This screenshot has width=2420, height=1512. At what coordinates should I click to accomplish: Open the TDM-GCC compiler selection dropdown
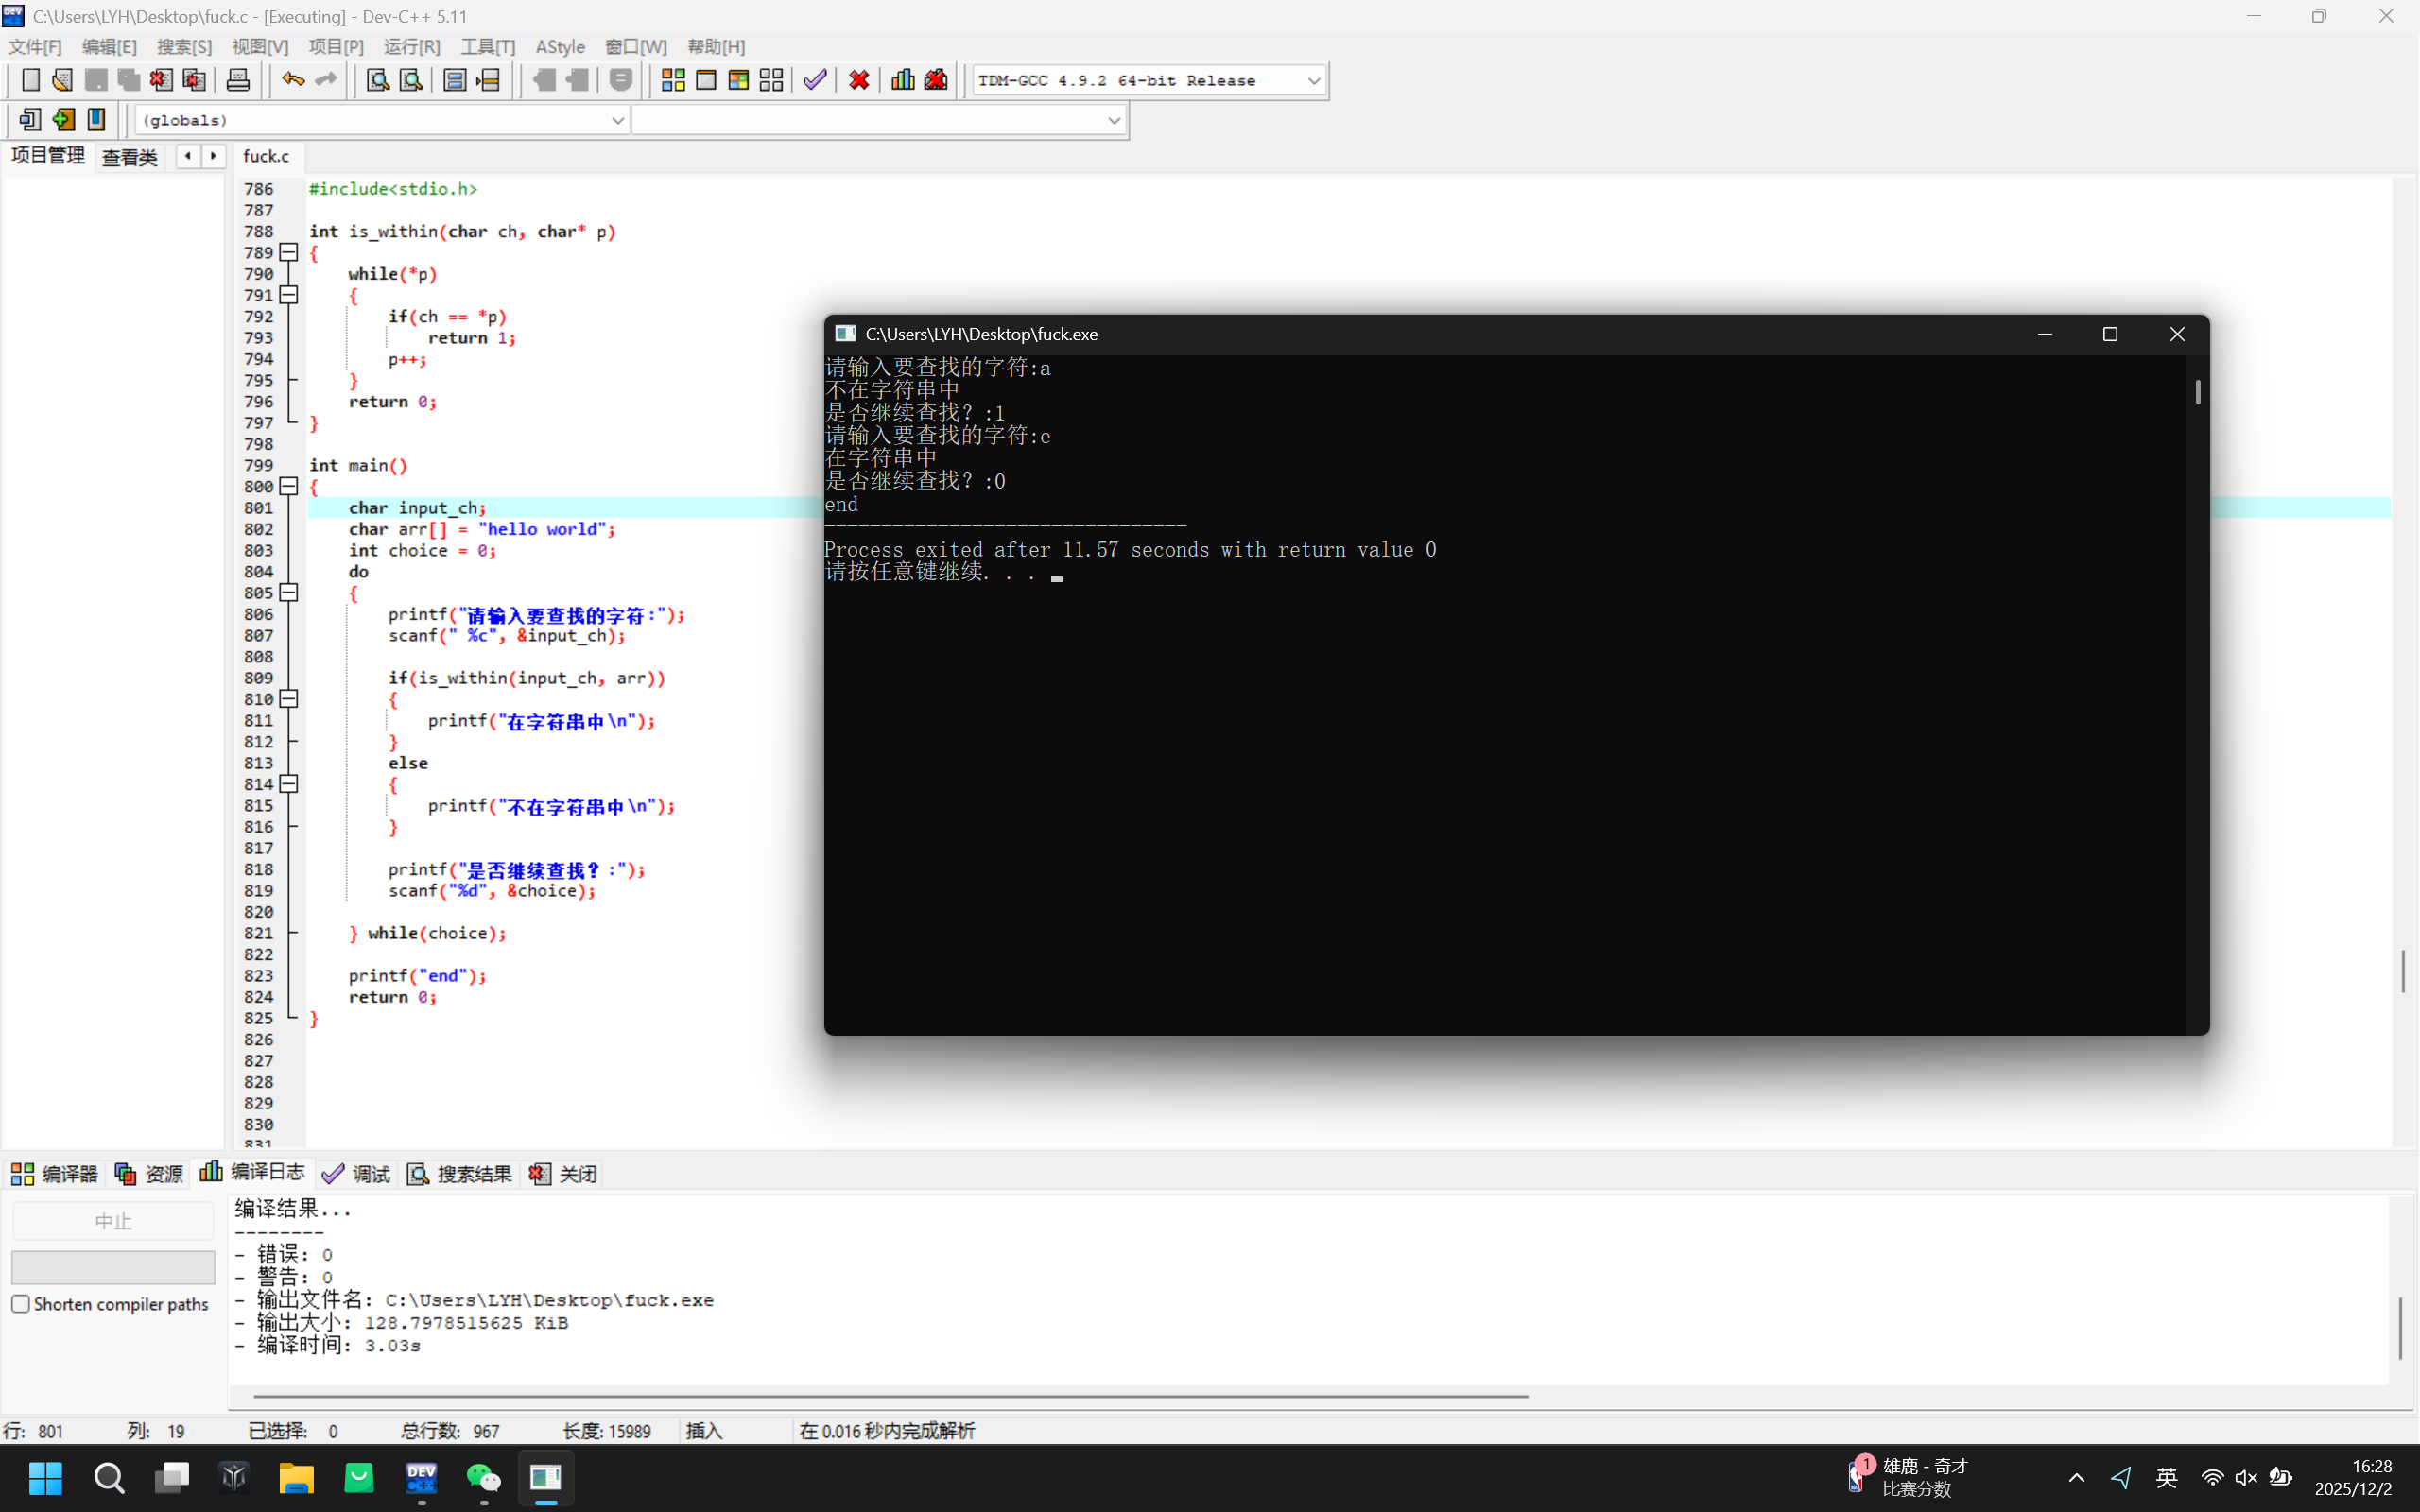click(1314, 81)
